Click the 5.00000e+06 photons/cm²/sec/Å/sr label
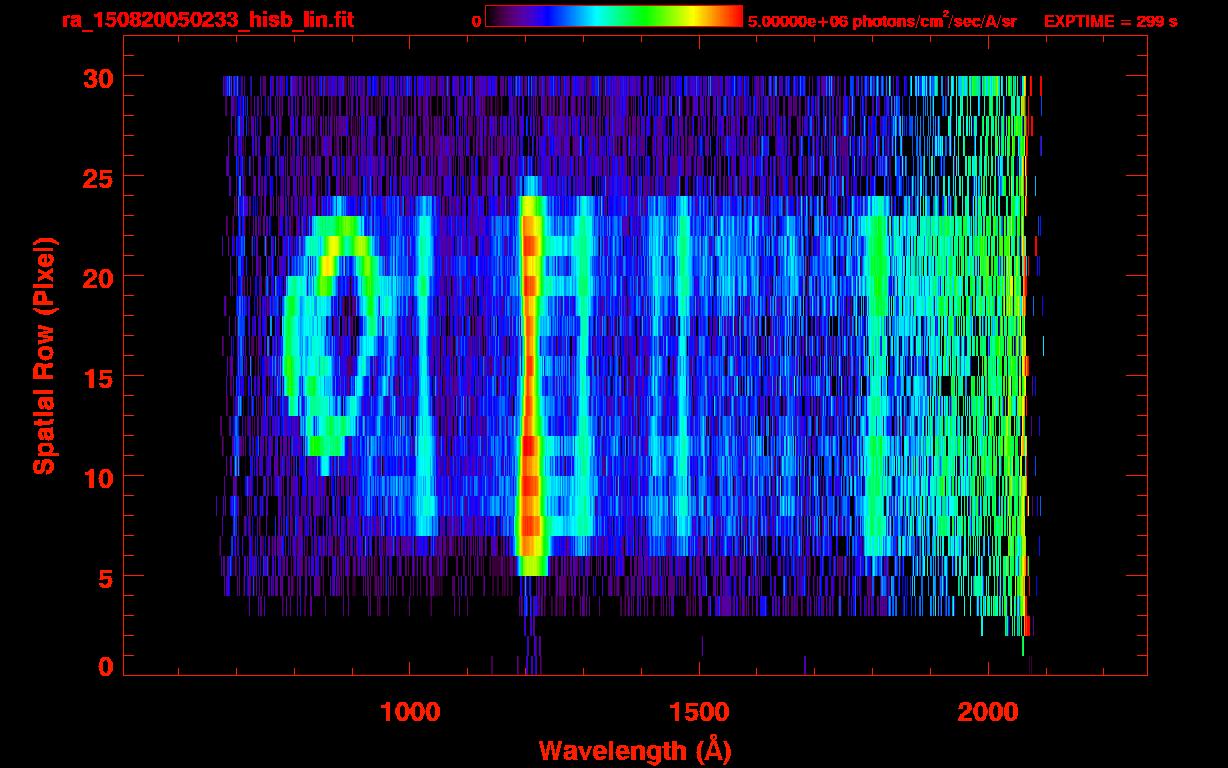 tap(881, 20)
